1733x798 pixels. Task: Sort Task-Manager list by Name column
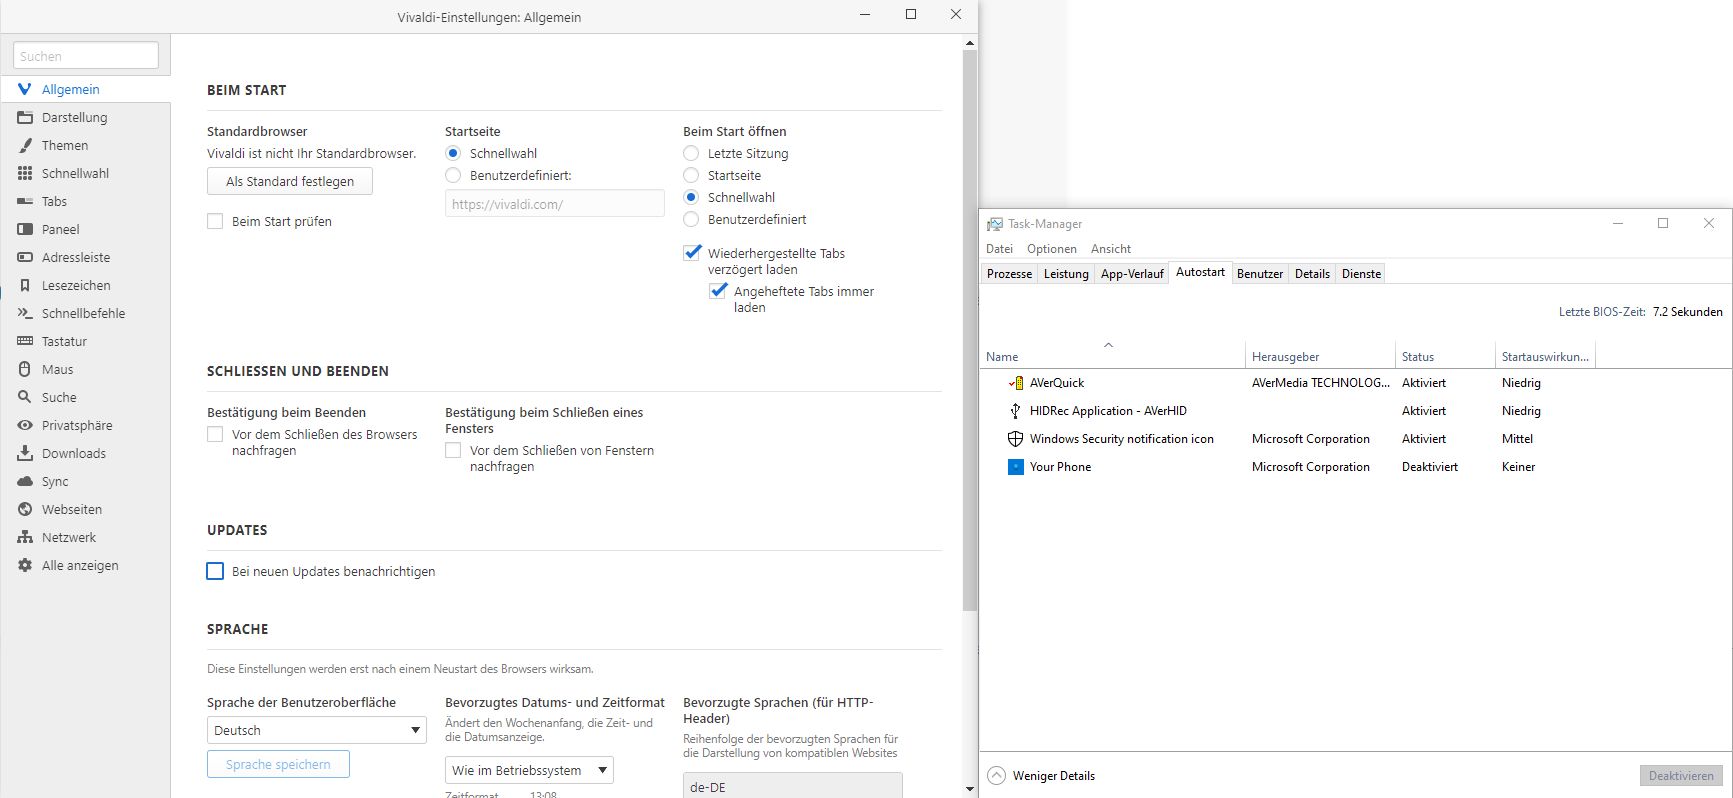pos(1112,356)
